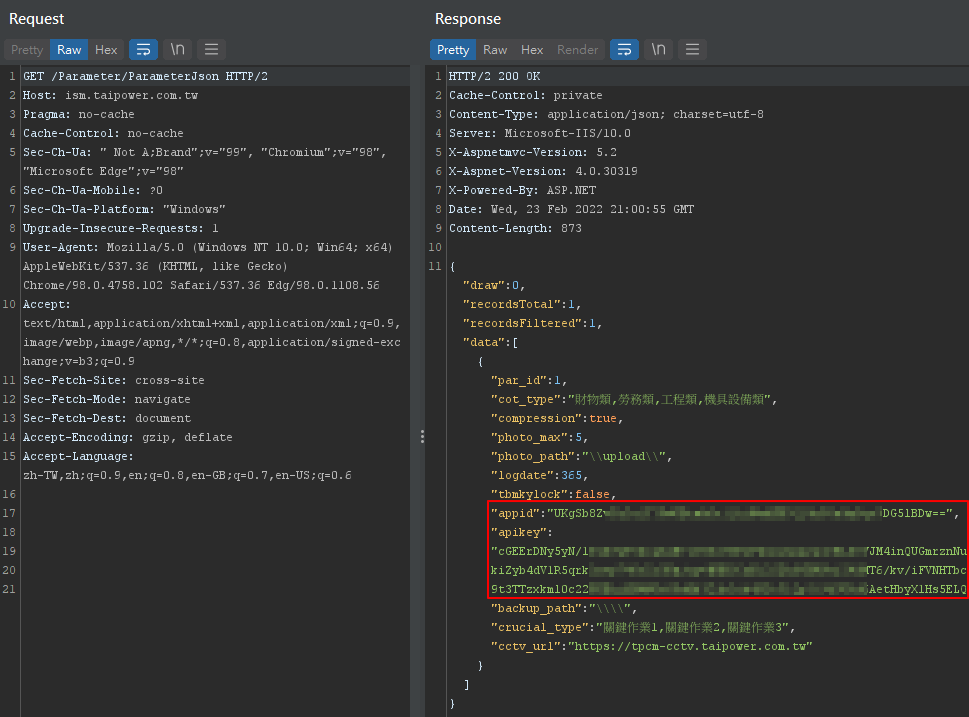Image resolution: width=969 pixels, height=717 pixels.
Task: Click the 'Pragma: no-cache' header line
Action: [x=78, y=114]
